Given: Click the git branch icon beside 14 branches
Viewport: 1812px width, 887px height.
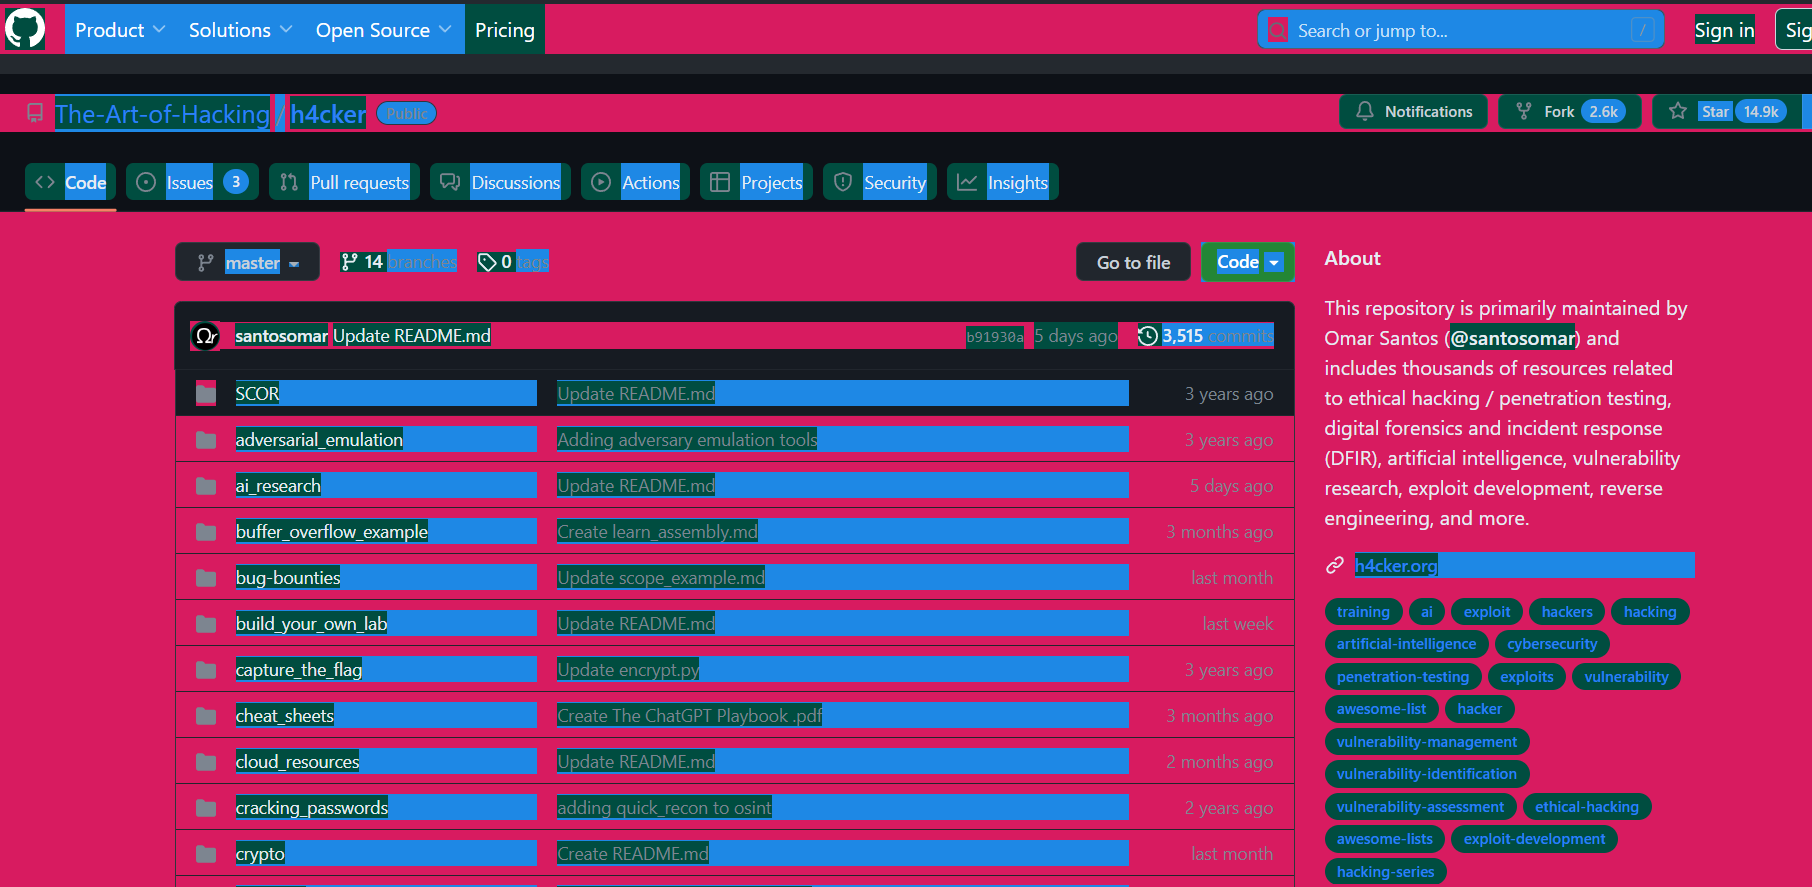Looking at the screenshot, I should [x=349, y=262].
